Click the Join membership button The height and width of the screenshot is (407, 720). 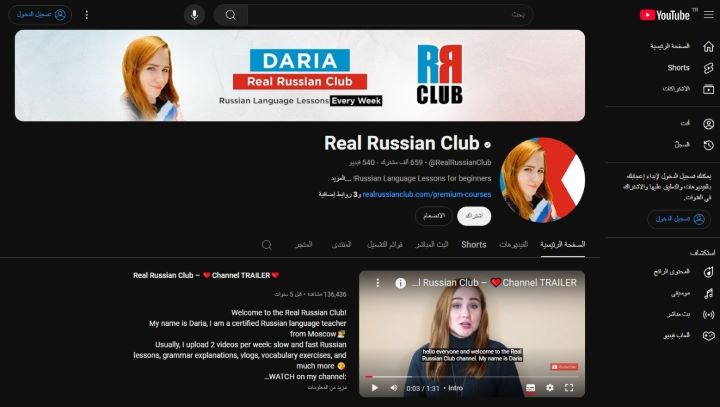click(433, 216)
